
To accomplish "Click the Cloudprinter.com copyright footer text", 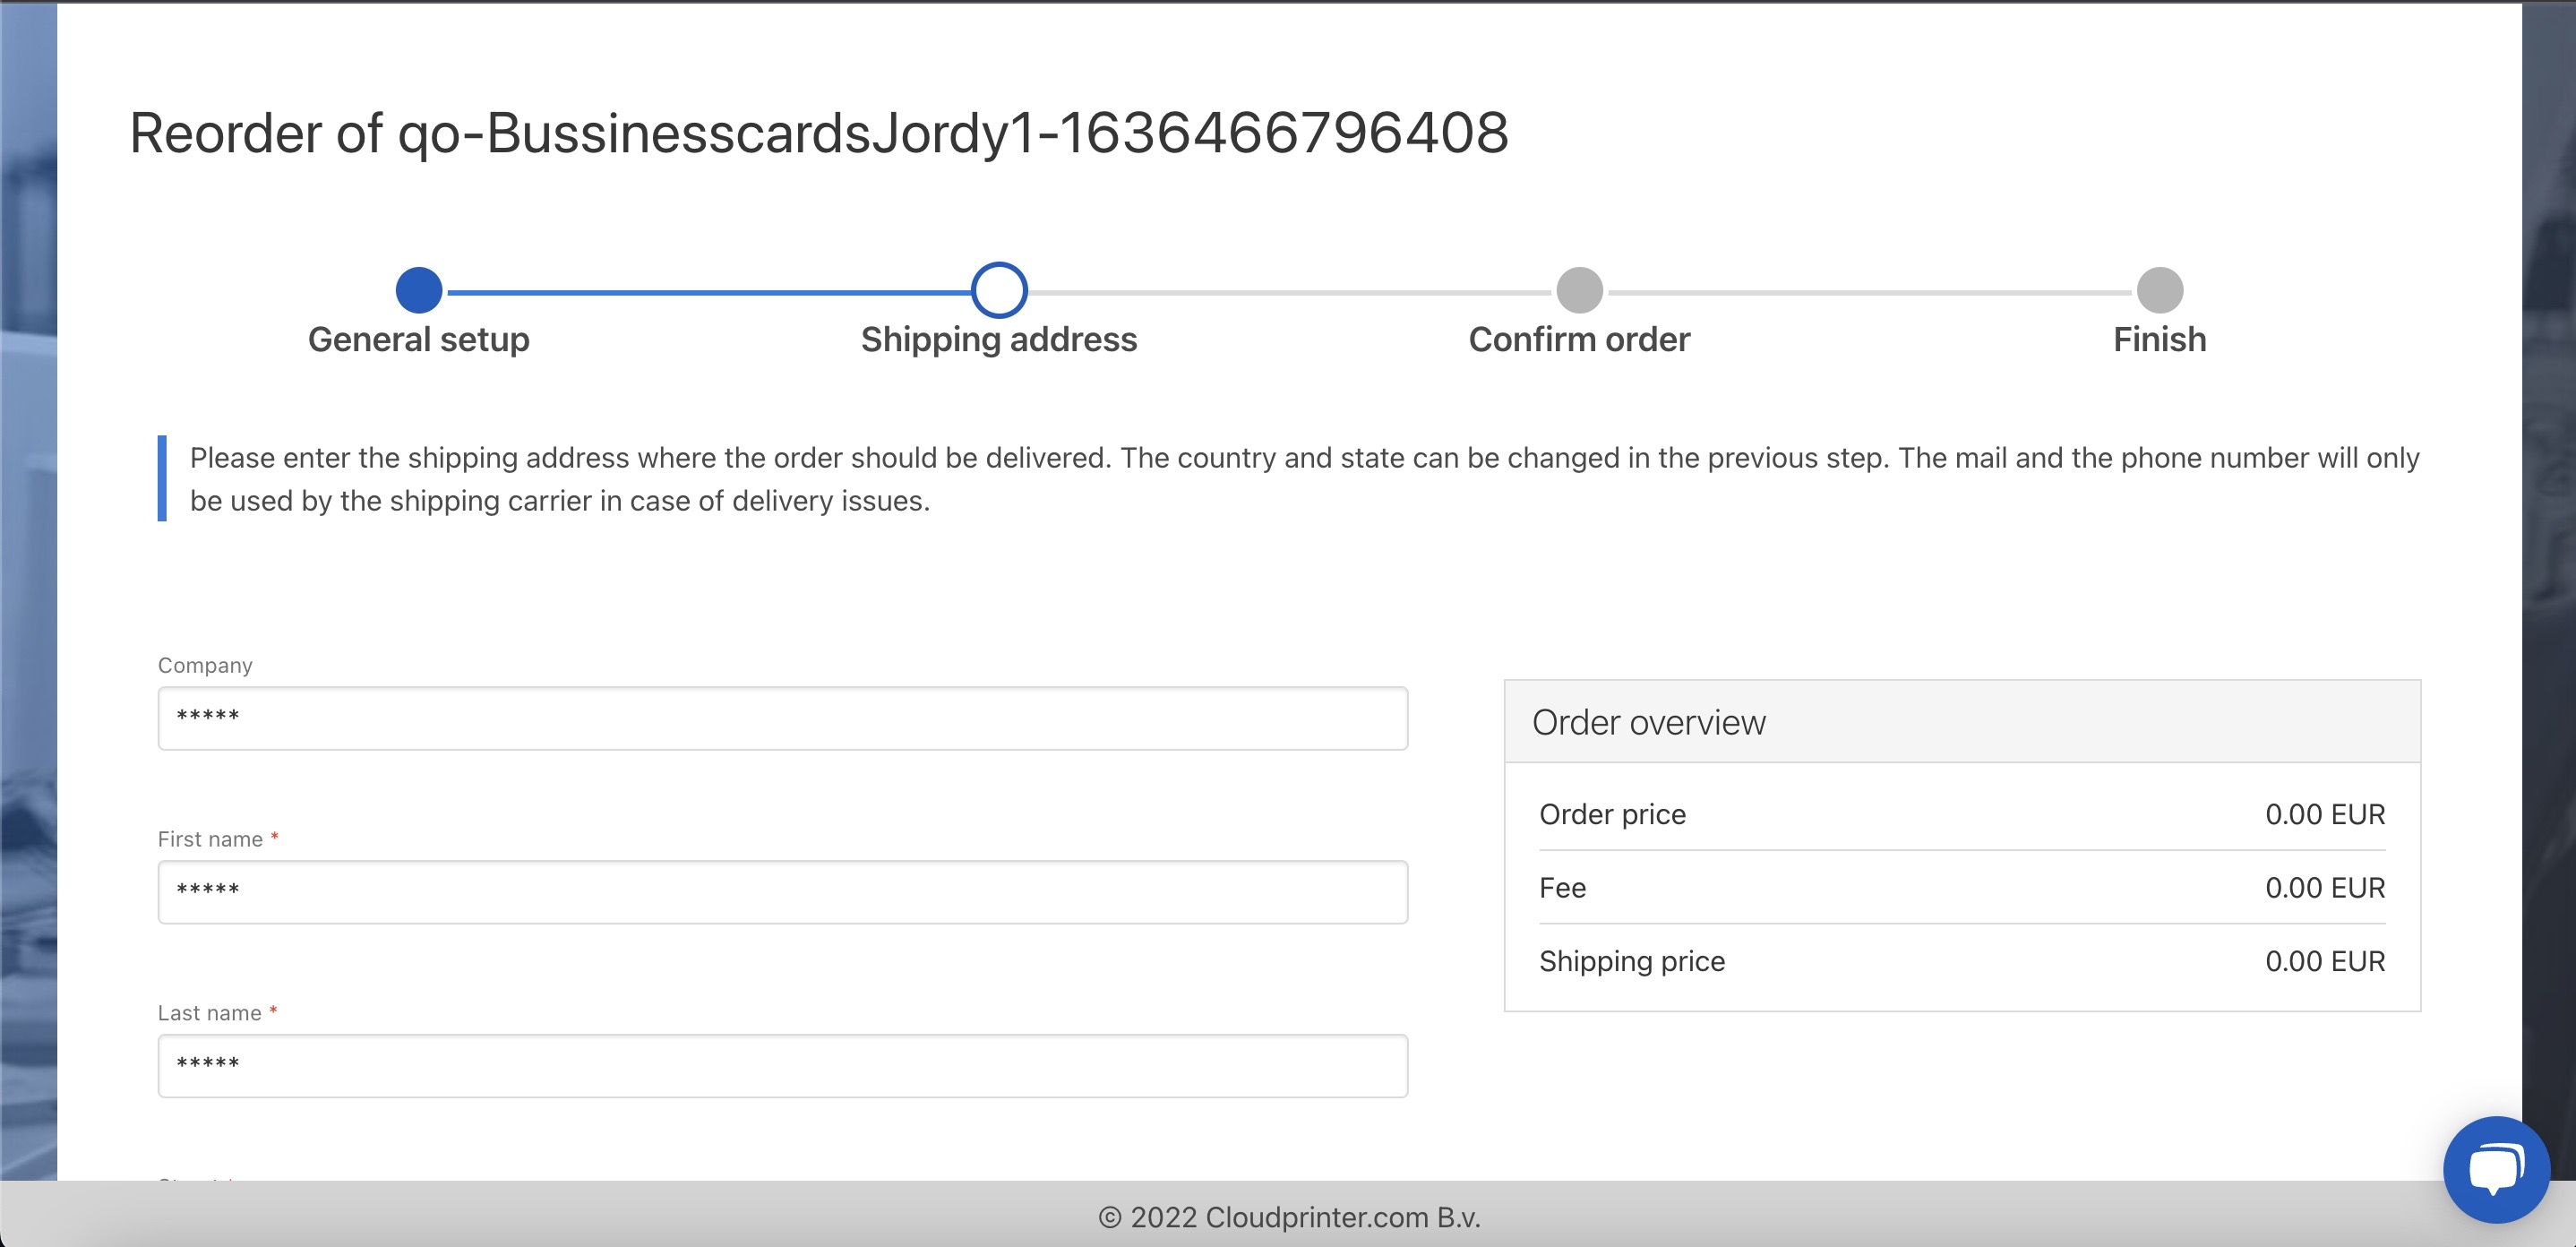I will click(1289, 1218).
